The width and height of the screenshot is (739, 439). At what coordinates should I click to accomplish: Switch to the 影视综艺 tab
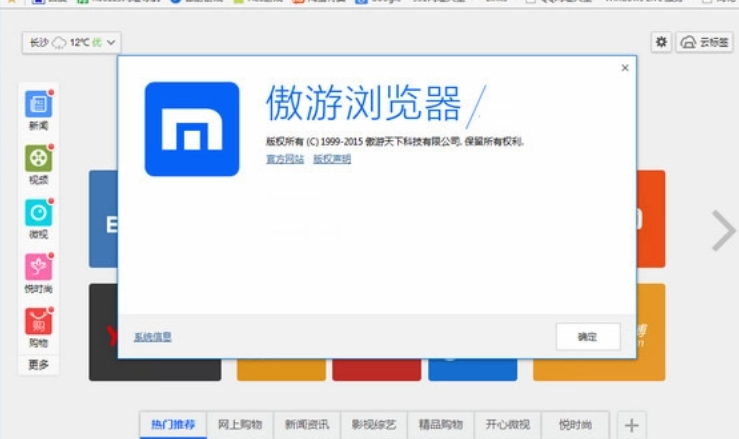click(x=373, y=425)
